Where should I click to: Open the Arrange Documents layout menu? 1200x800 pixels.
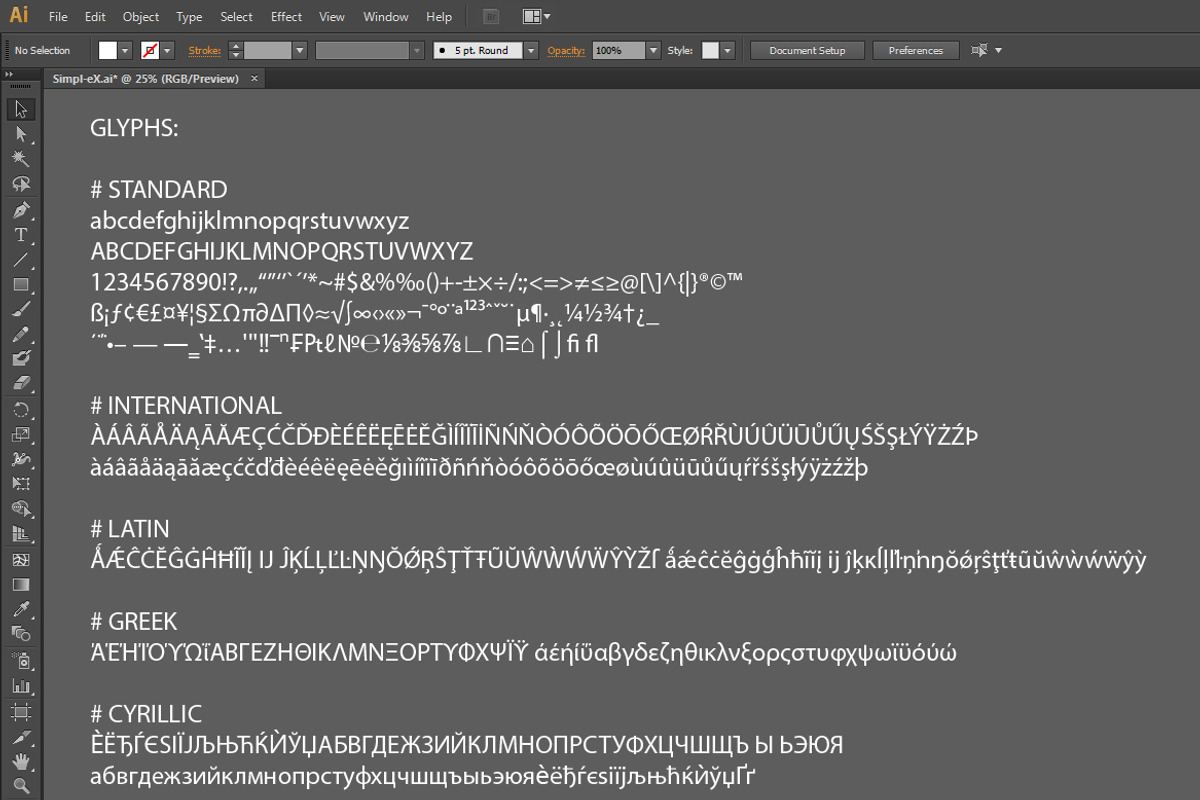(x=537, y=16)
